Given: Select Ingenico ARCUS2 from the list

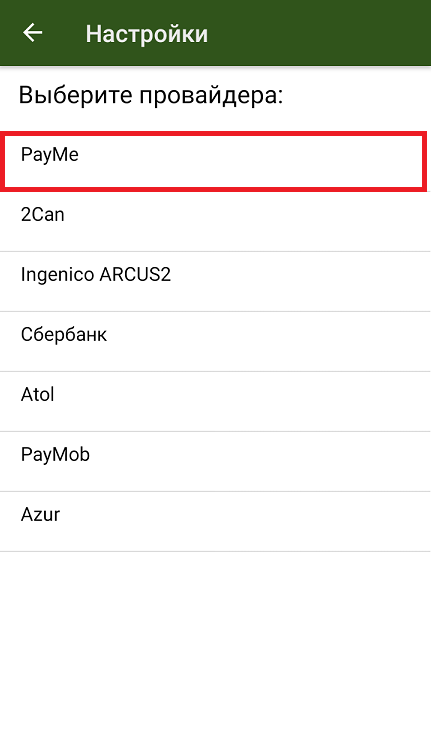Looking at the screenshot, I should pos(215,281).
